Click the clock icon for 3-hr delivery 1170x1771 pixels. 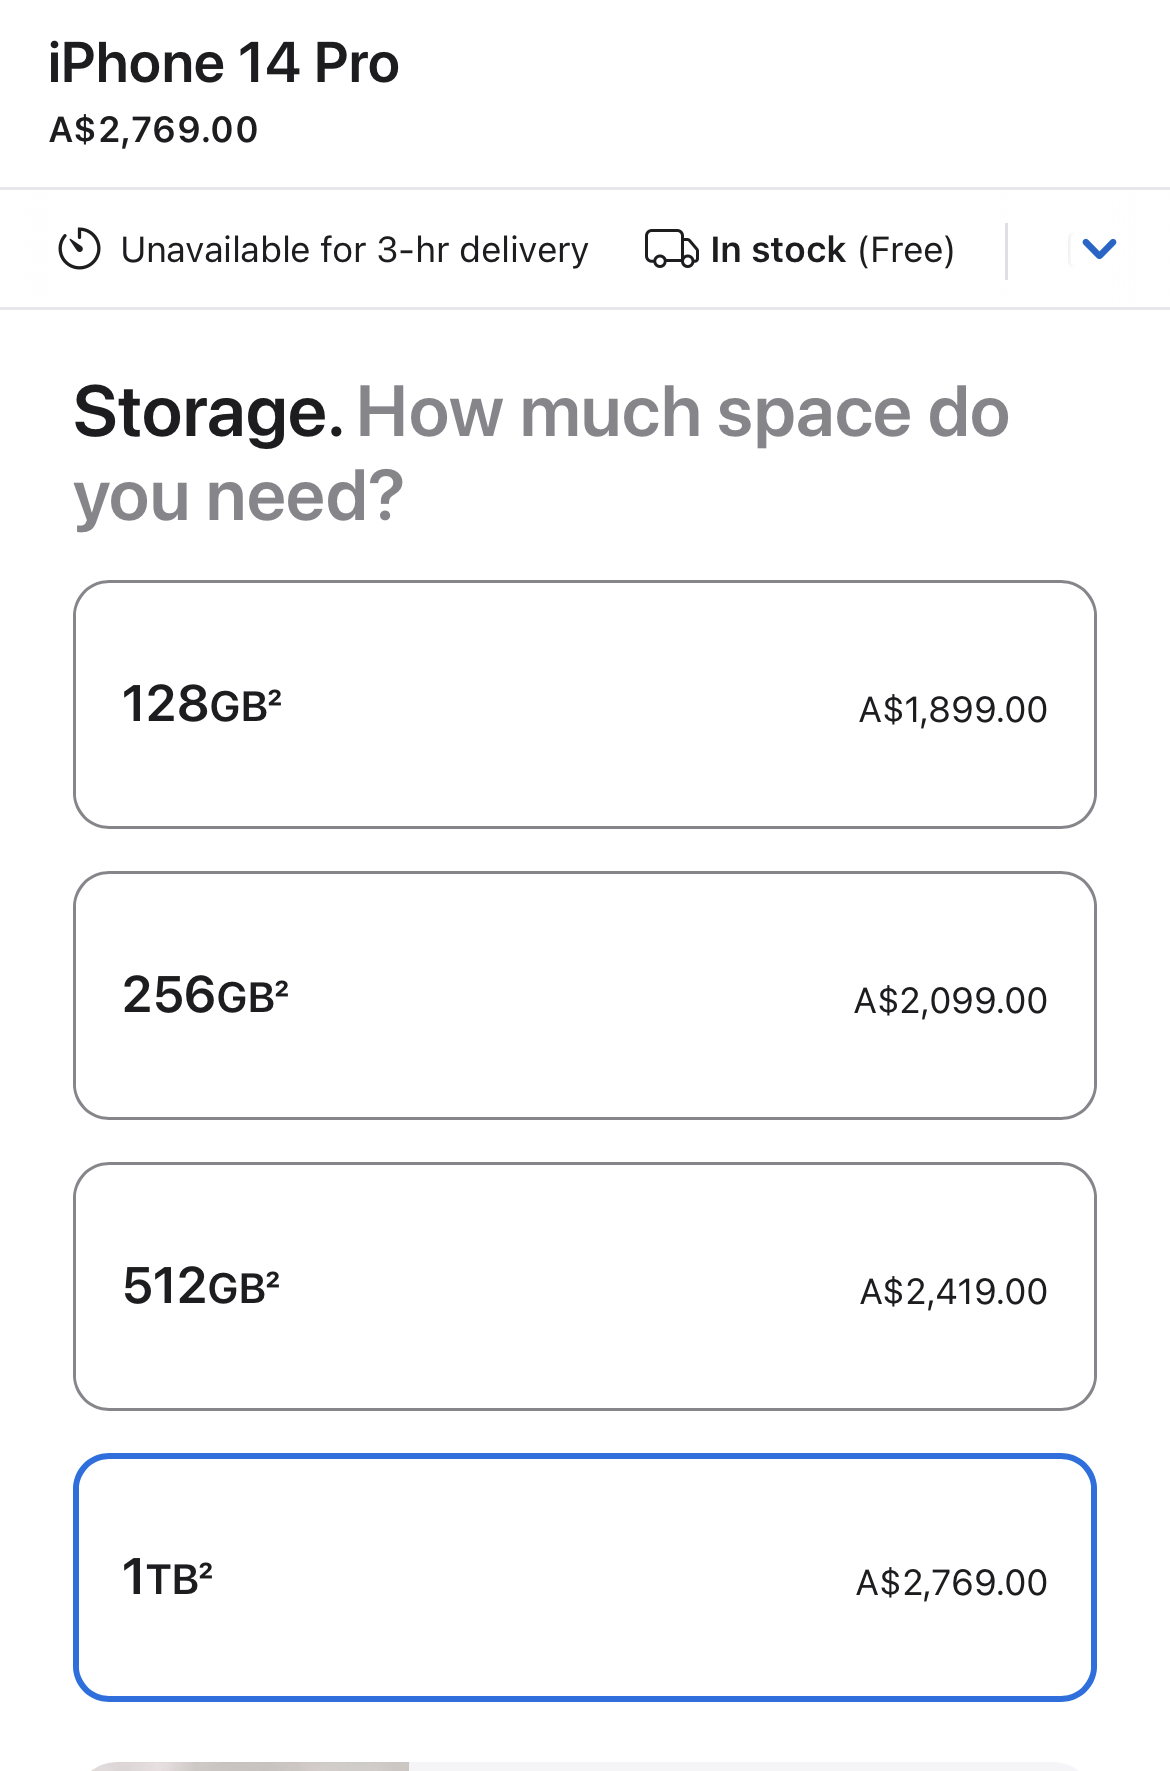[79, 249]
